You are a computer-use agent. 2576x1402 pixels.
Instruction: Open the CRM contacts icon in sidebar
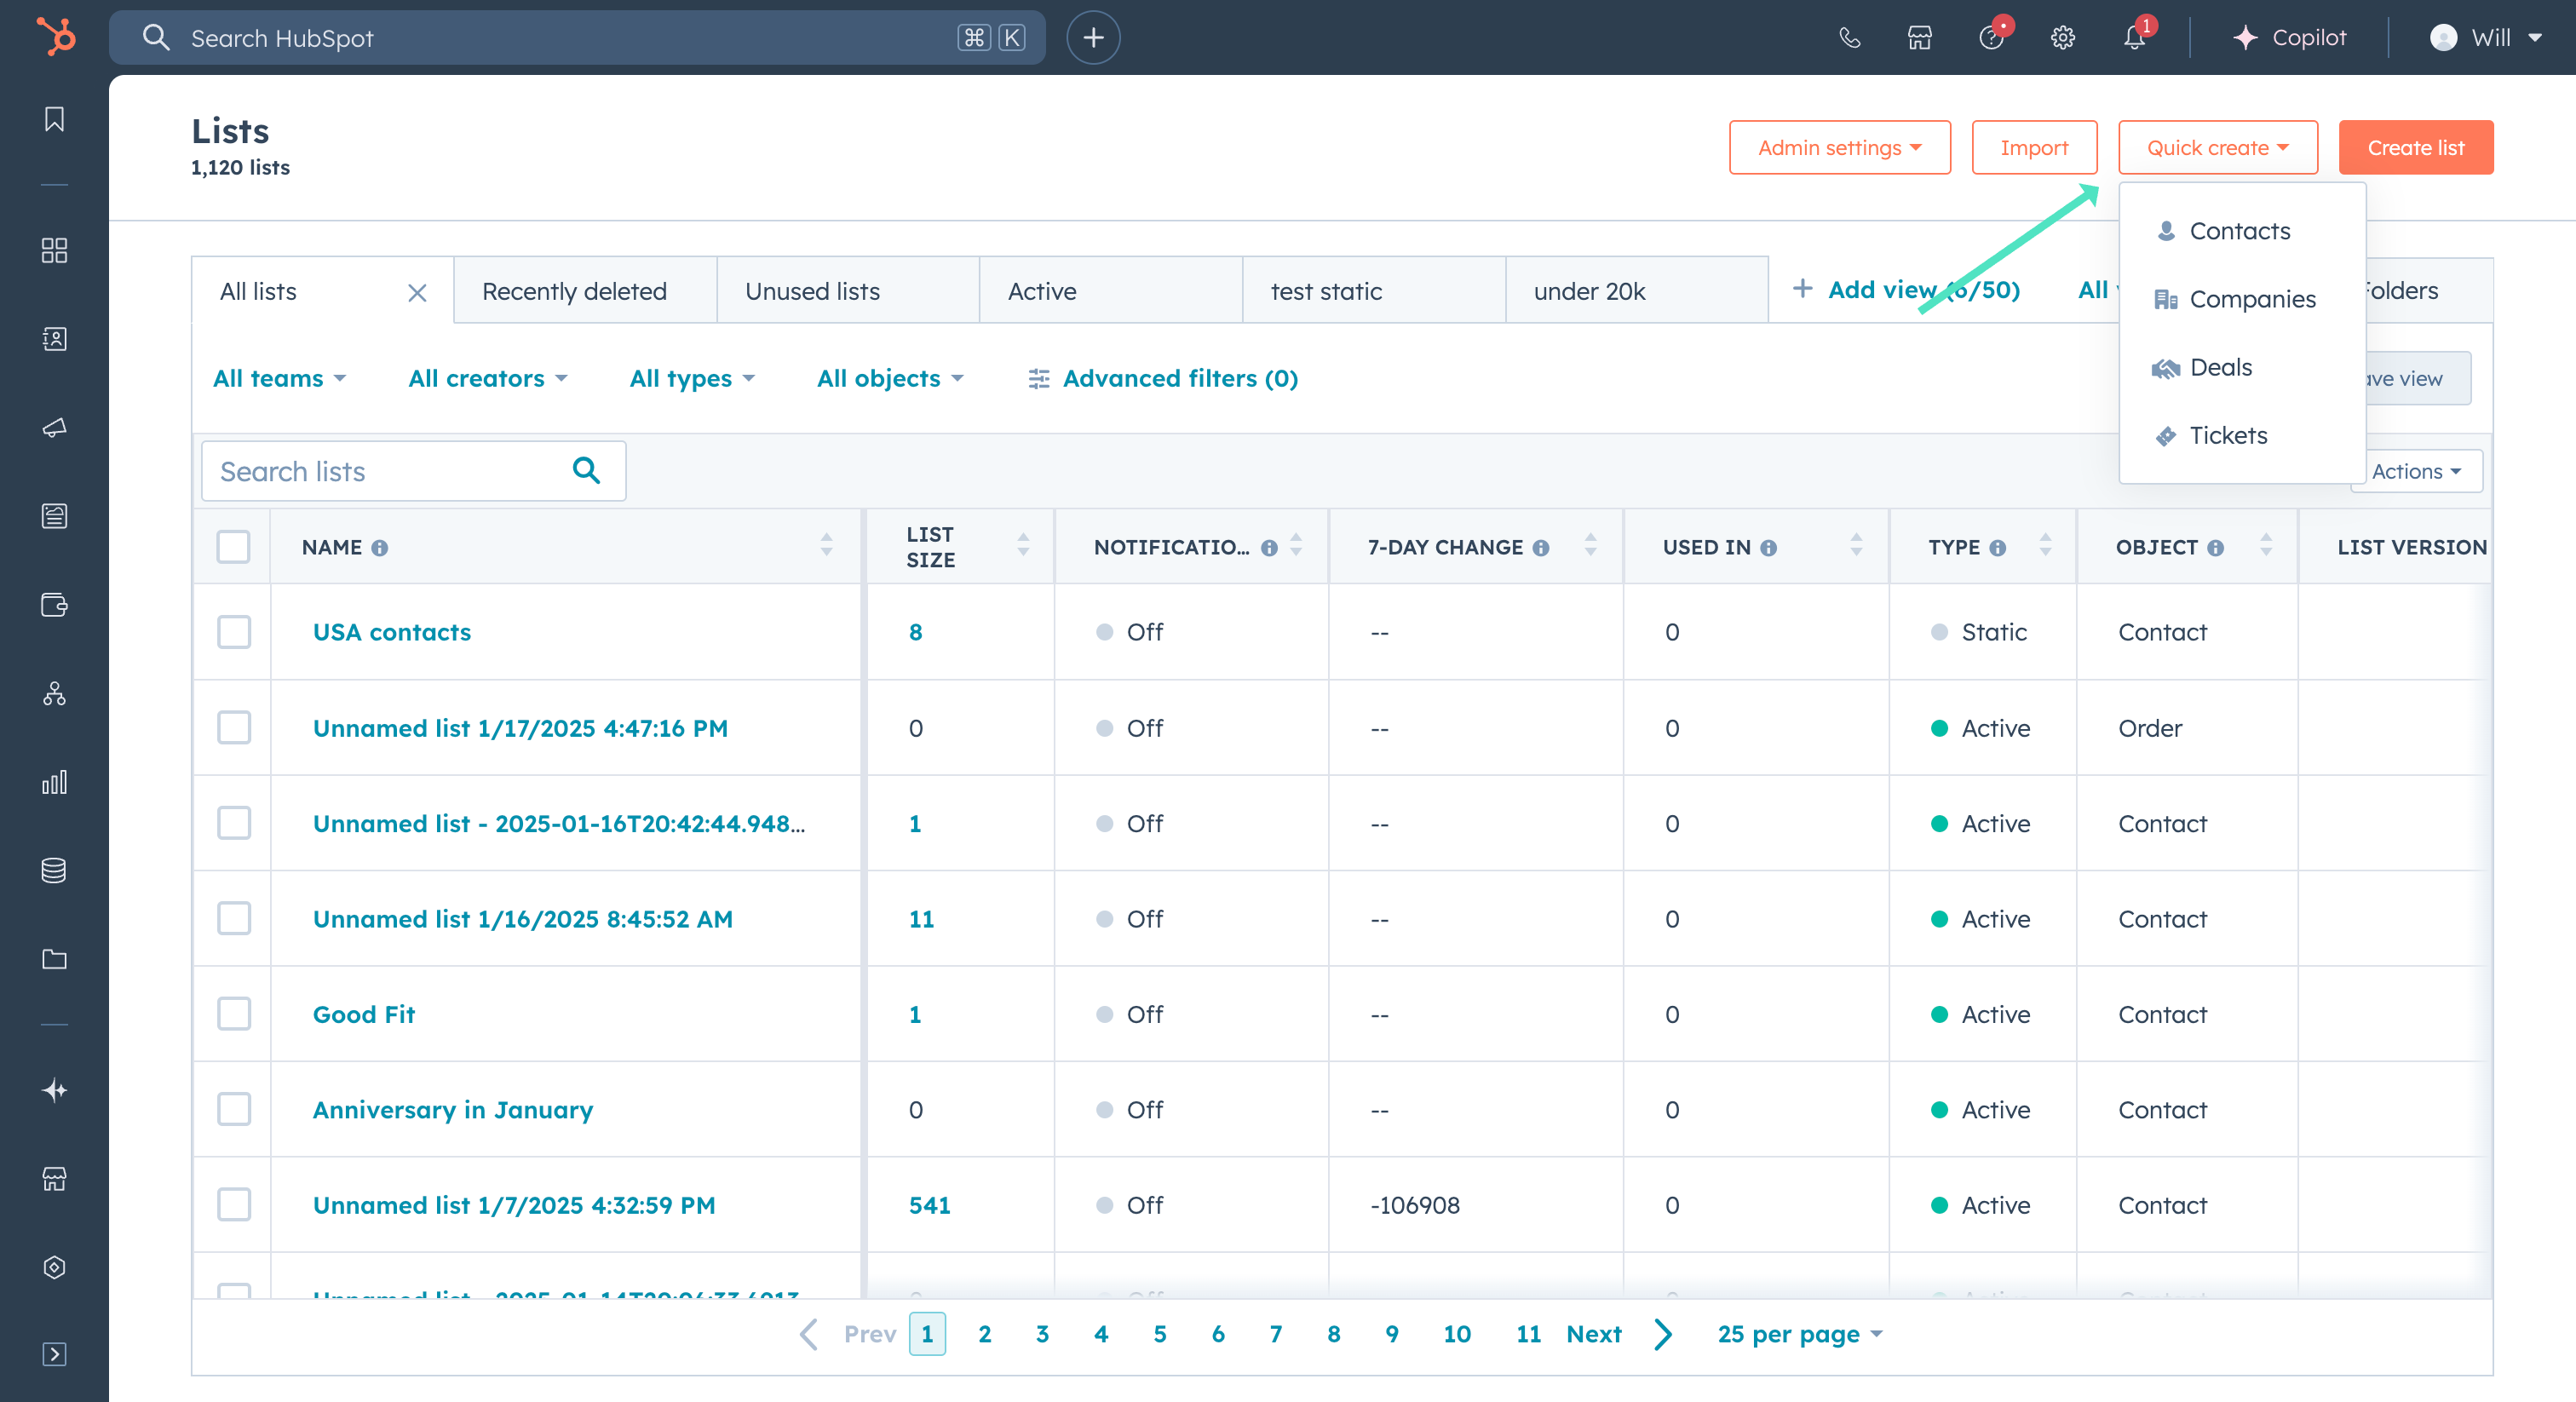(54, 339)
